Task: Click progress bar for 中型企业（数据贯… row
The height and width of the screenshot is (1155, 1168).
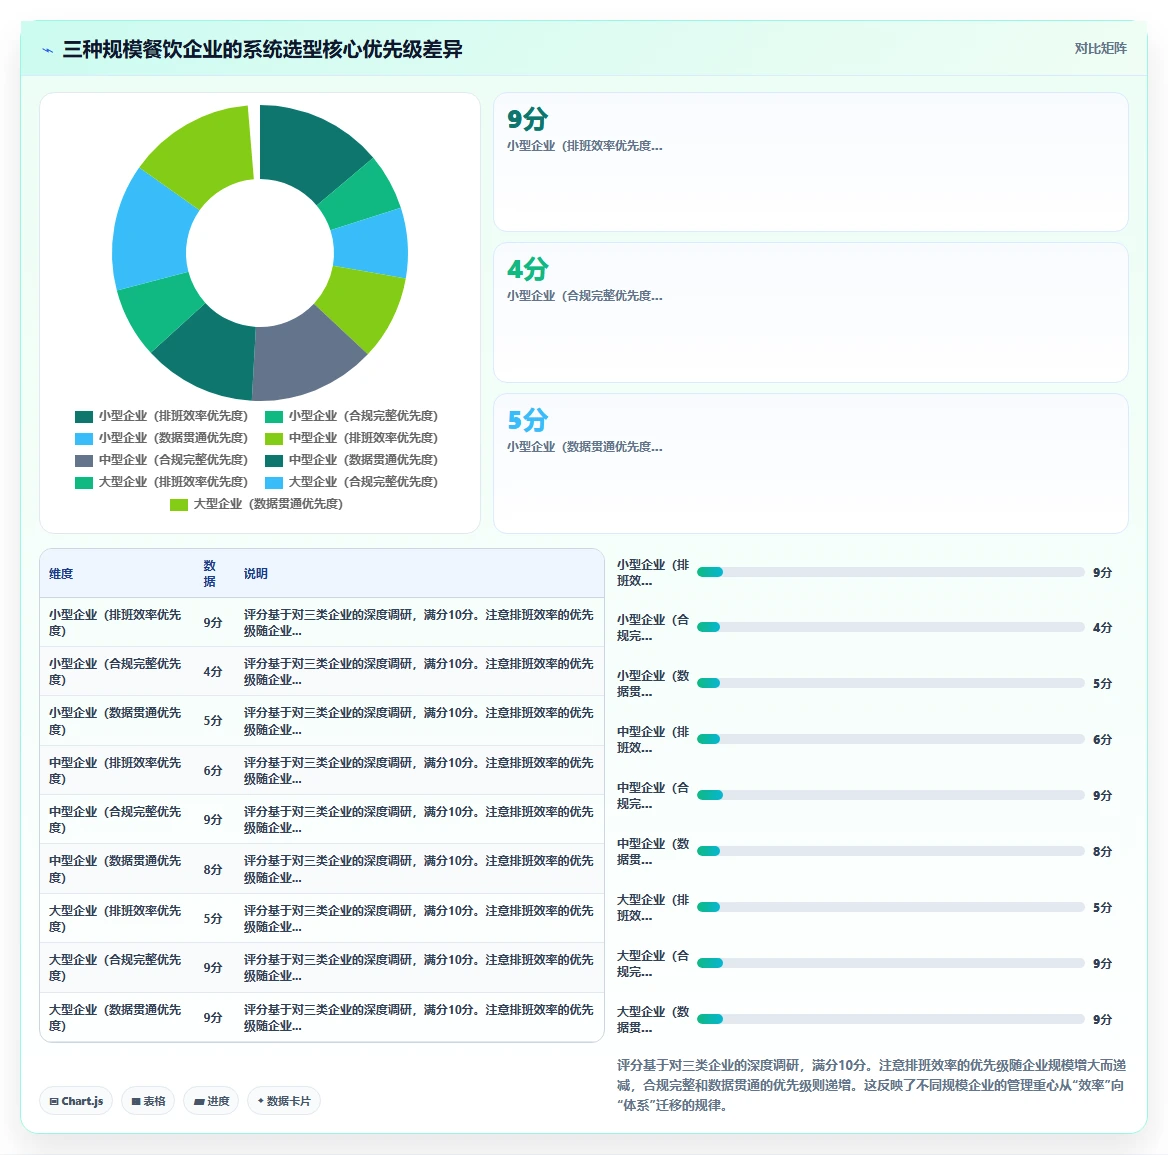Action: [890, 851]
